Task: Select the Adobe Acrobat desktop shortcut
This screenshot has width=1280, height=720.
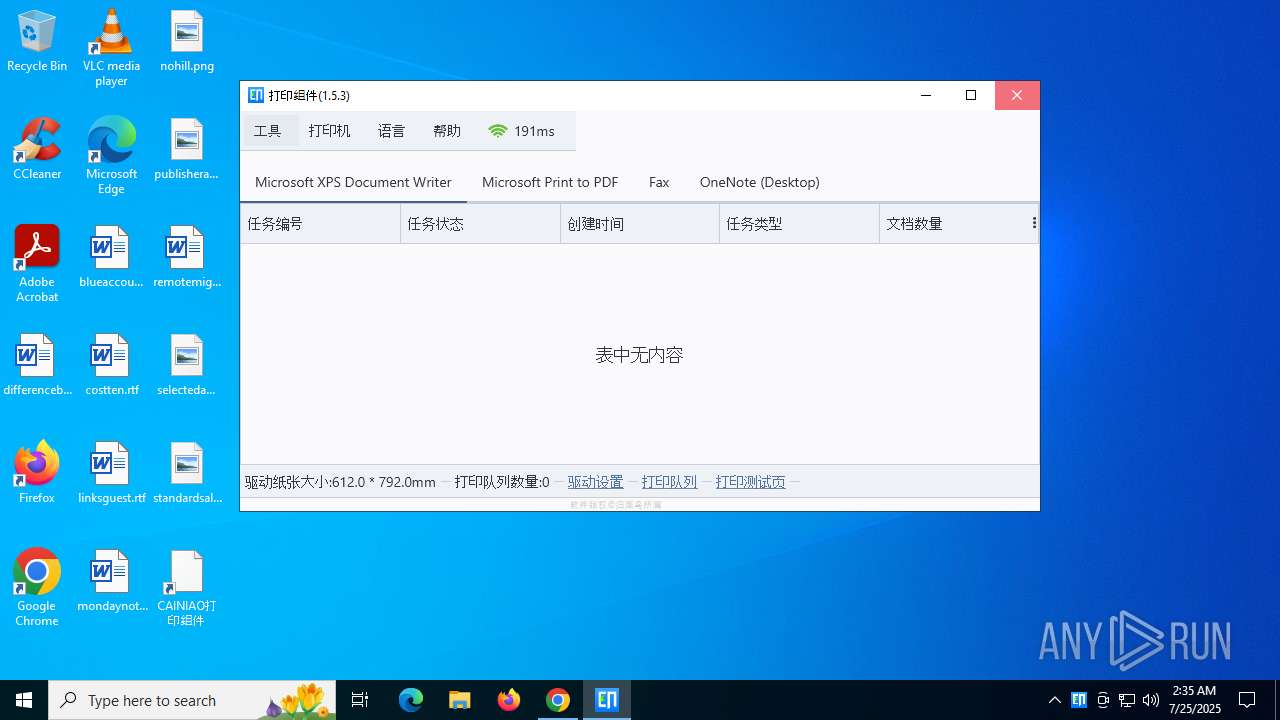Action: pyautogui.click(x=37, y=263)
